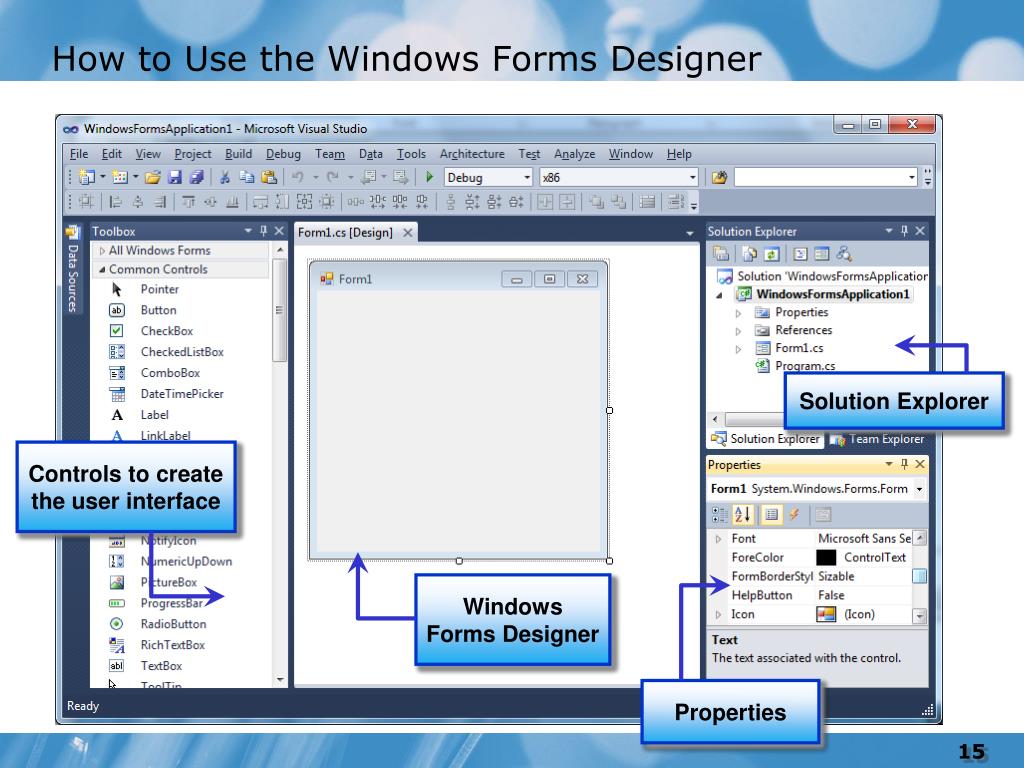Screen dimensions: 1024x768
Task: Click the Toolbox vertical scrollbar thumb
Action: [x=280, y=310]
